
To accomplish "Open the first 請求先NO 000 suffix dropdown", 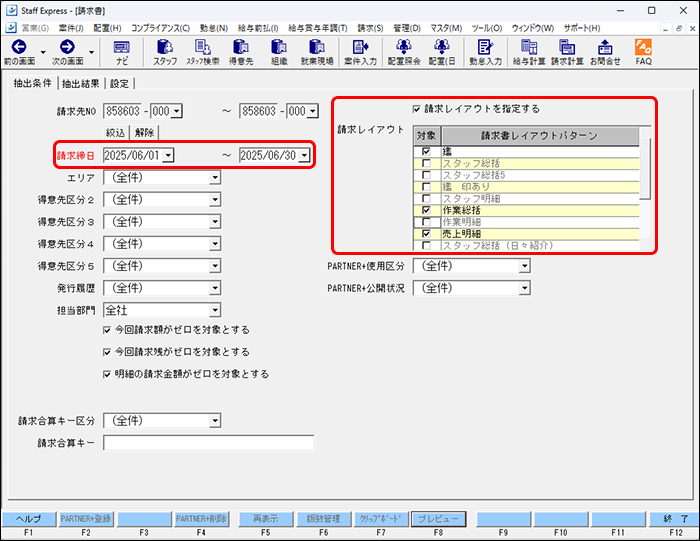I will (x=177, y=111).
